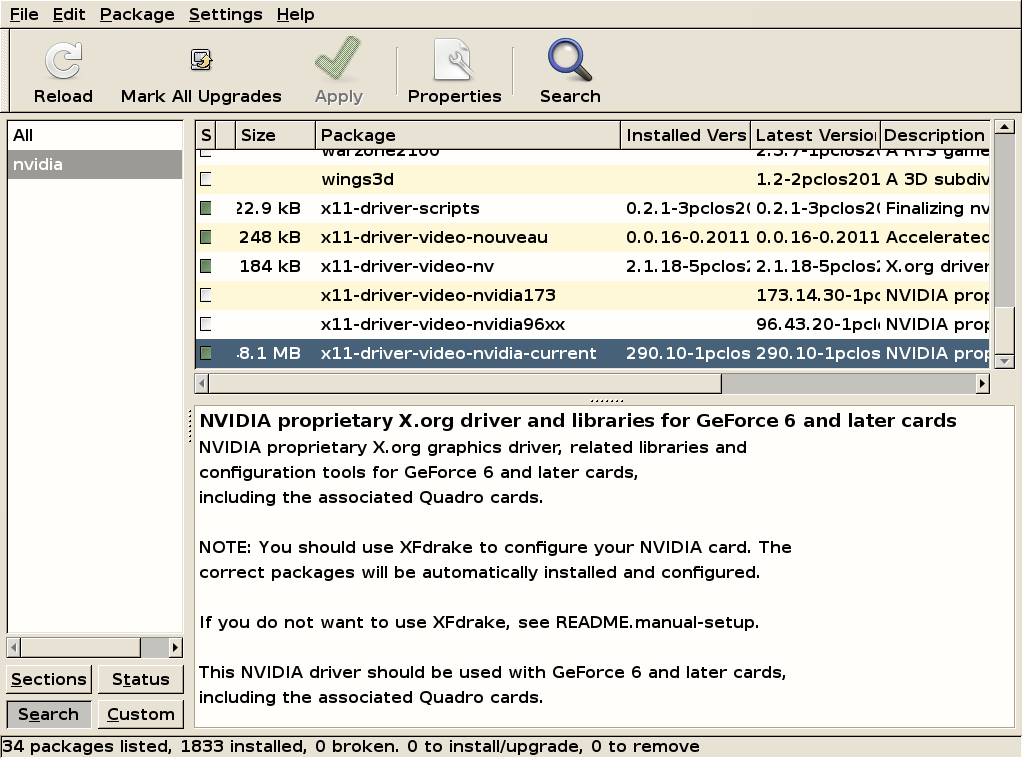The height and width of the screenshot is (758, 1022).
Task: Select the nvidia search filter entry
Action: [x=95, y=164]
